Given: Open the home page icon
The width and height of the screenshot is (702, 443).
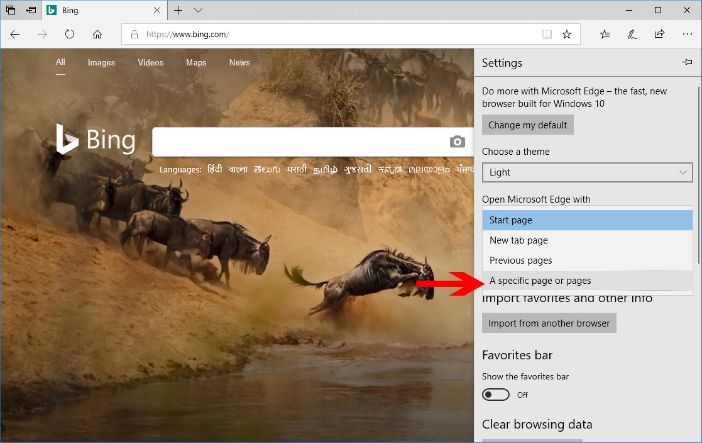Looking at the screenshot, I should pos(97,34).
